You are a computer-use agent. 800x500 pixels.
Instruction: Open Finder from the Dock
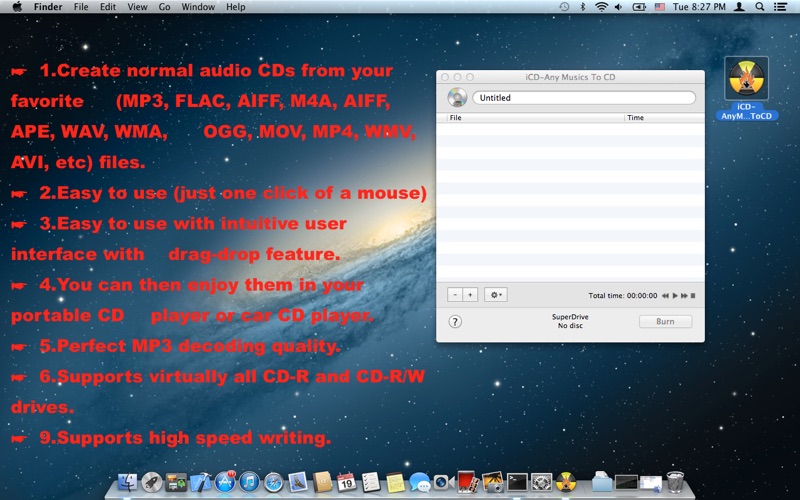(x=127, y=482)
